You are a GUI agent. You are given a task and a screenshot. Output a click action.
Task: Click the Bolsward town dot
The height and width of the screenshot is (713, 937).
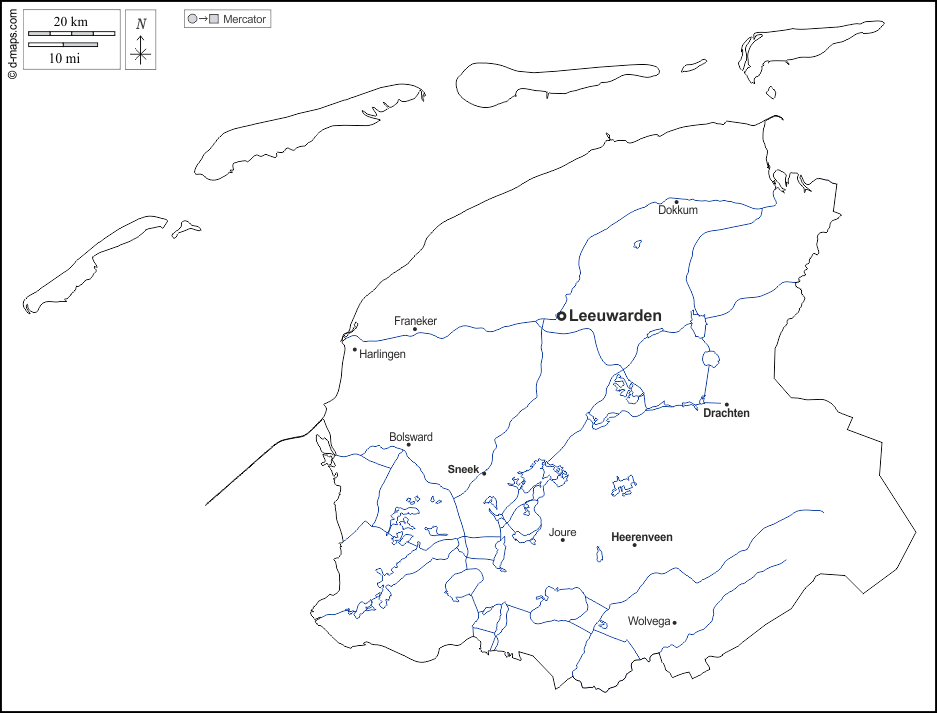pos(409,445)
